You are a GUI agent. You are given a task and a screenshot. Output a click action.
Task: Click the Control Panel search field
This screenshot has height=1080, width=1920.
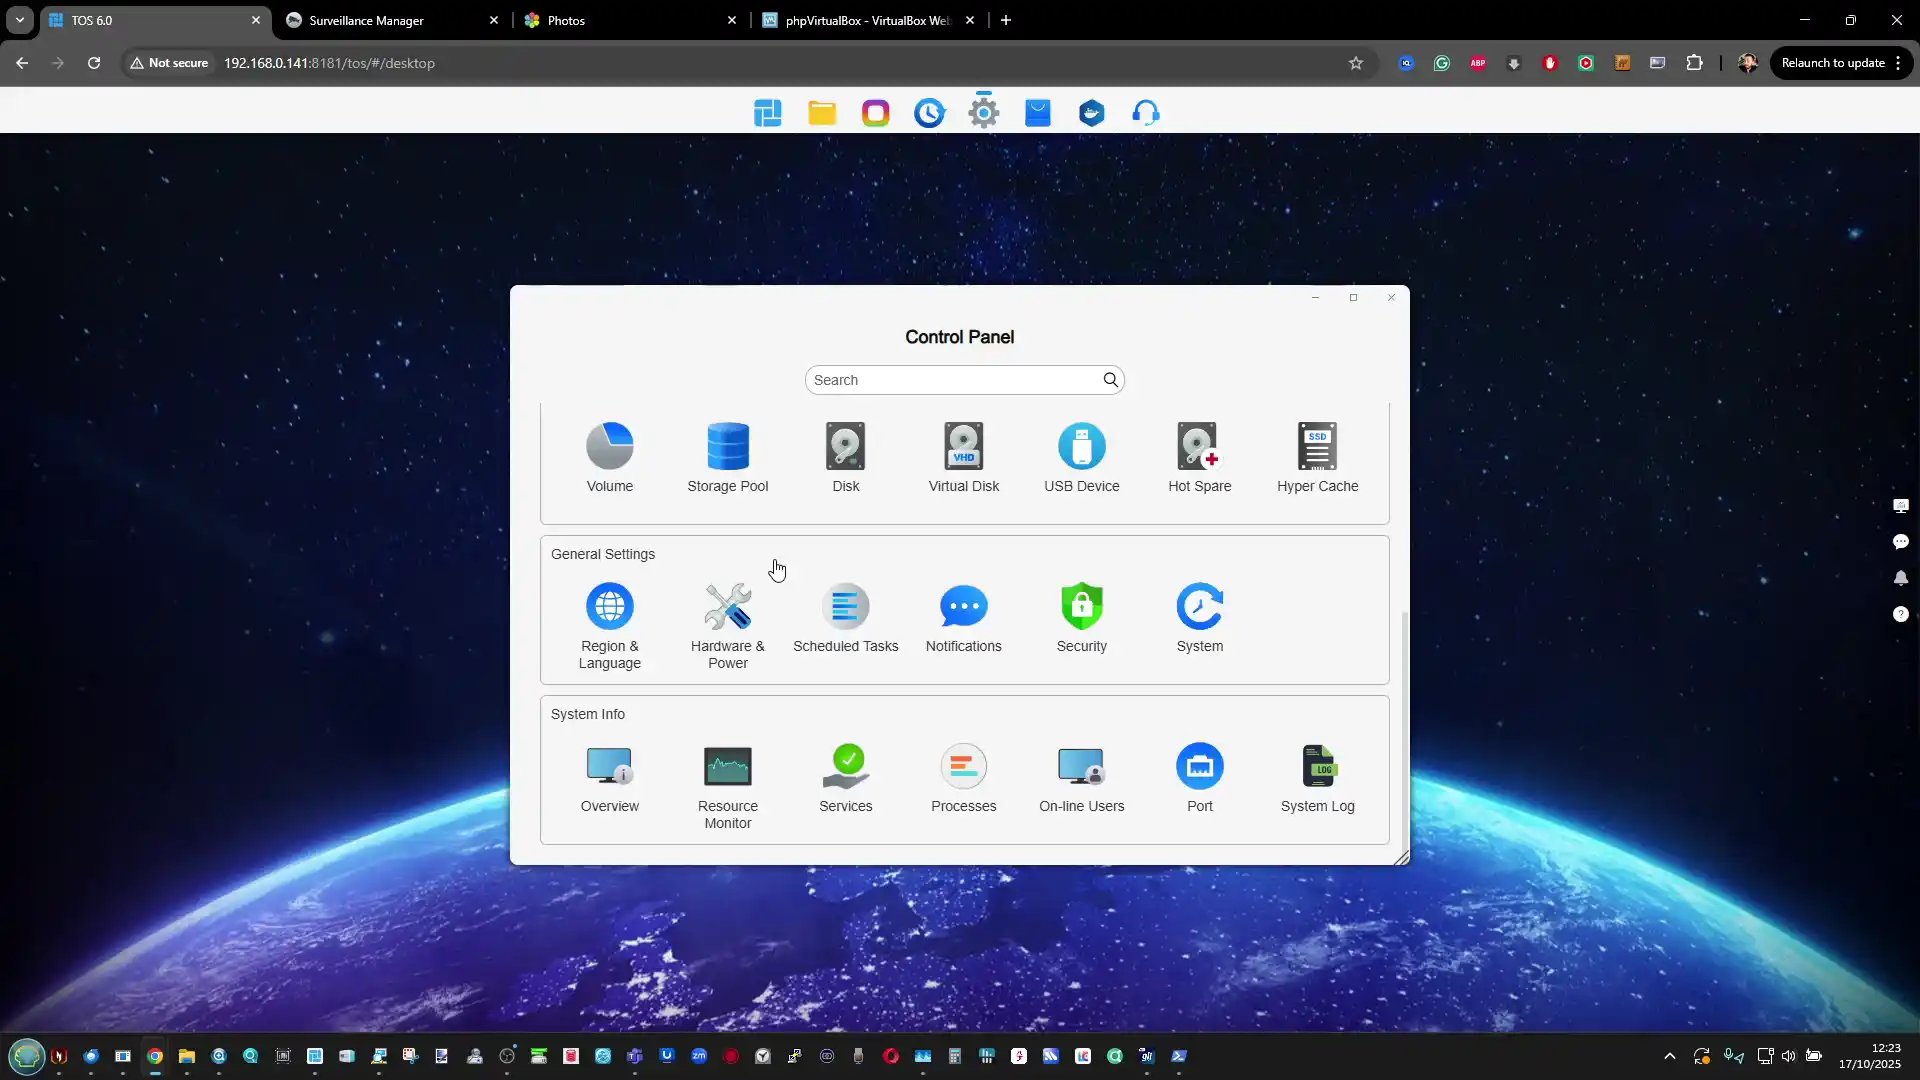coord(950,380)
